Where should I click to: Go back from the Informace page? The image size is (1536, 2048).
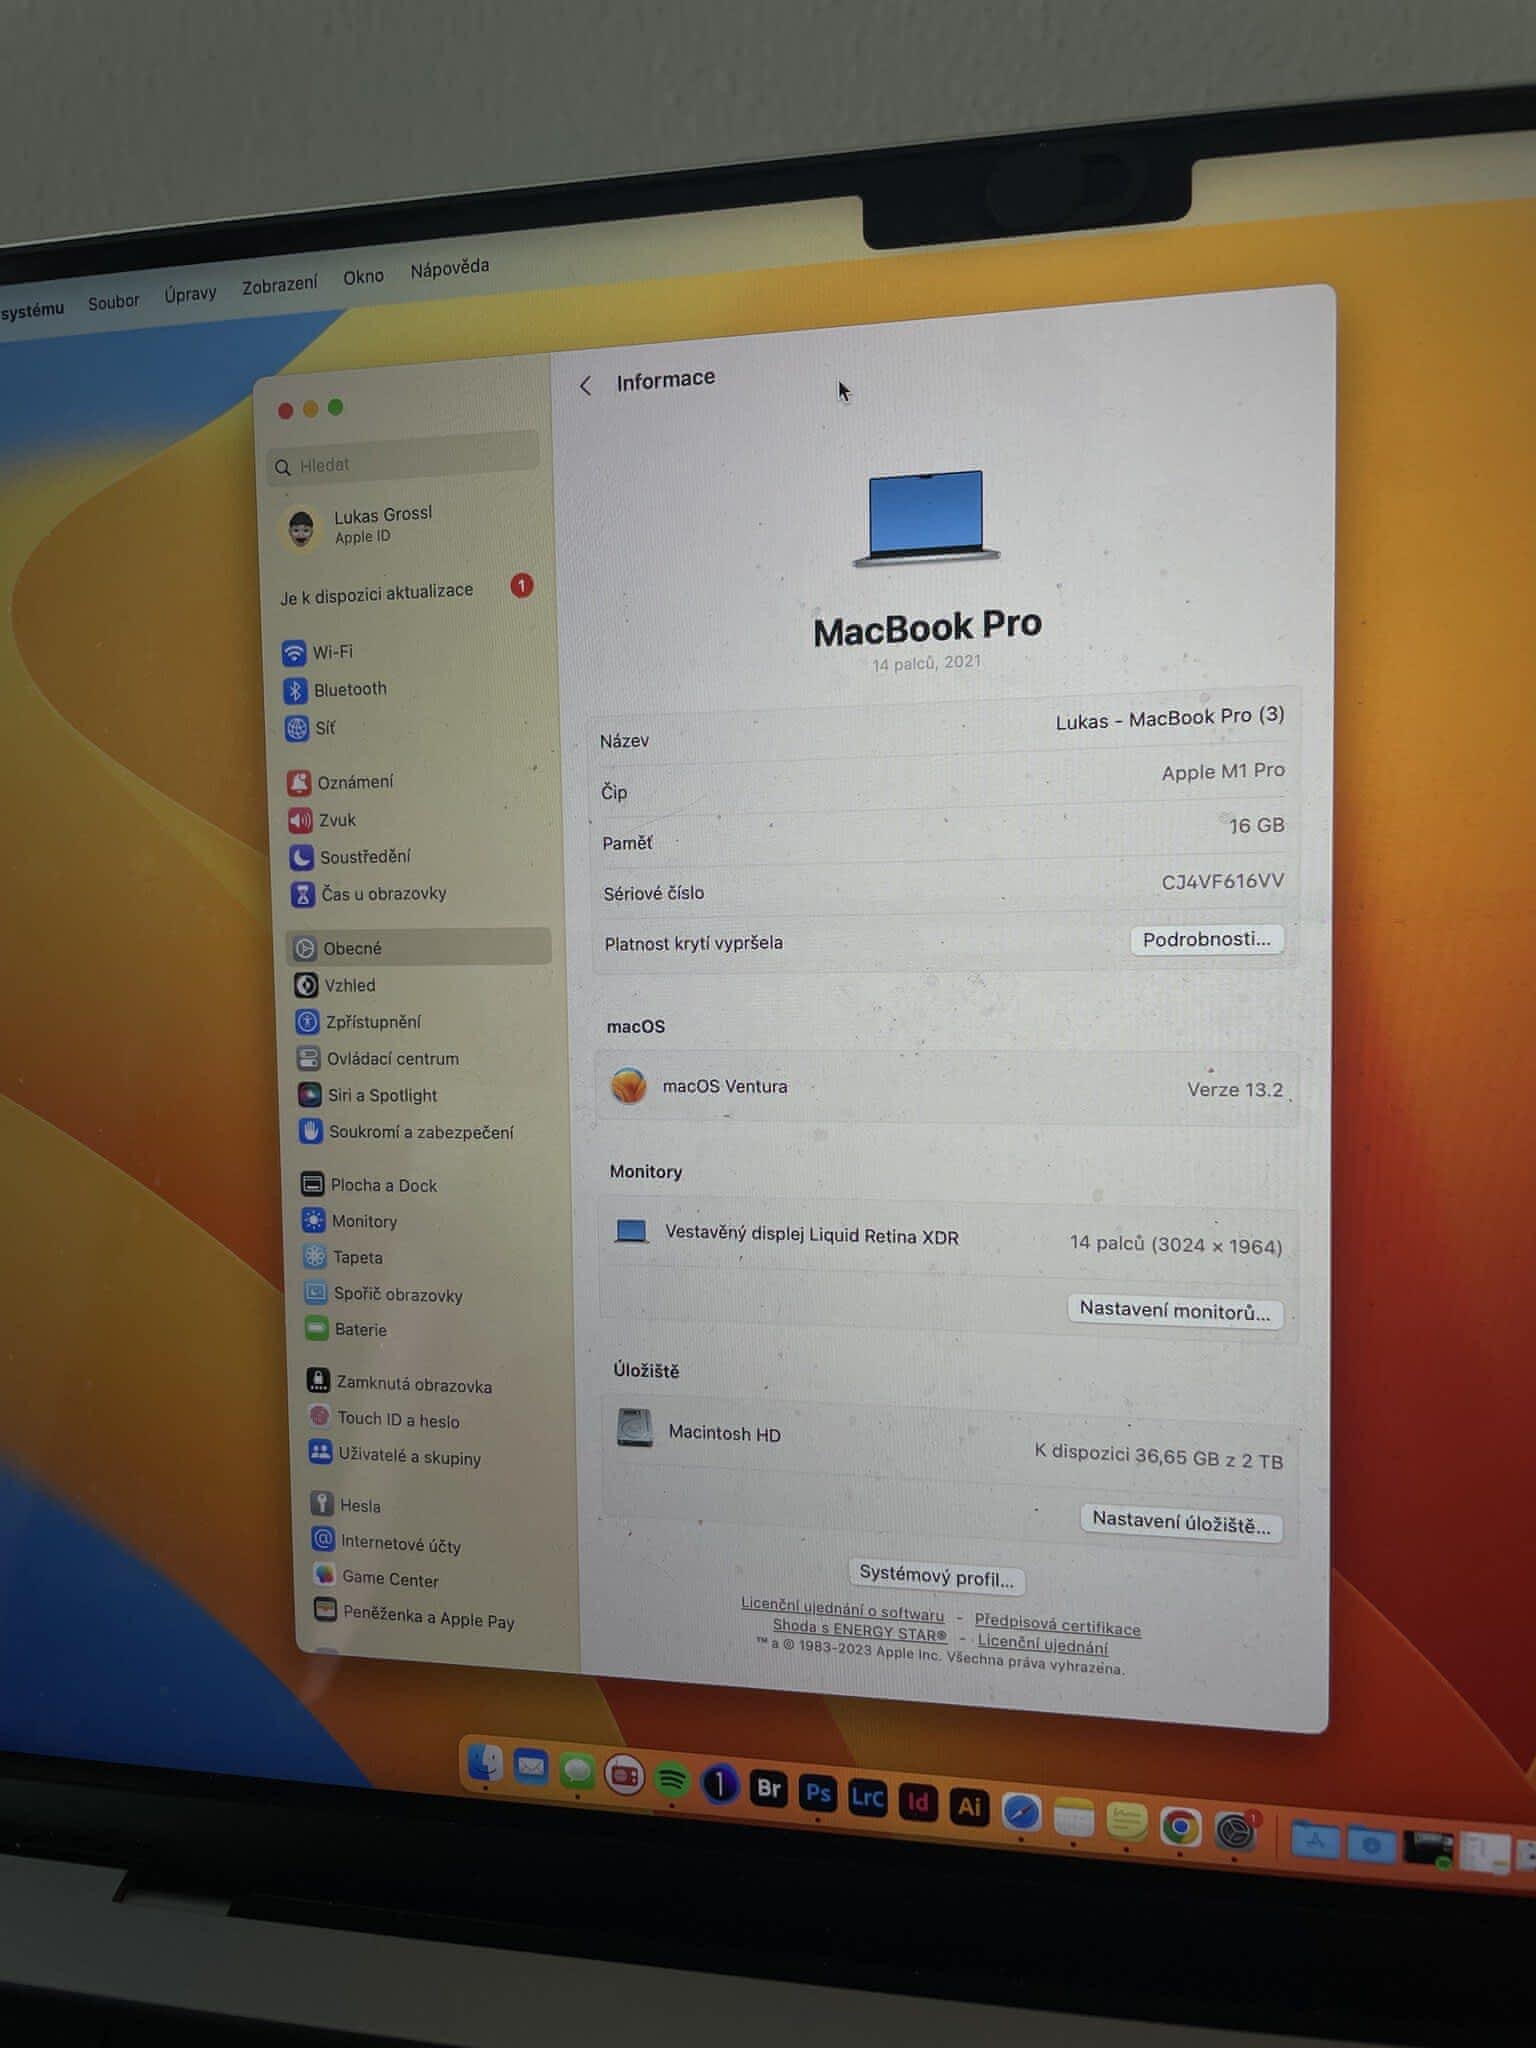pyautogui.click(x=586, y=386)
